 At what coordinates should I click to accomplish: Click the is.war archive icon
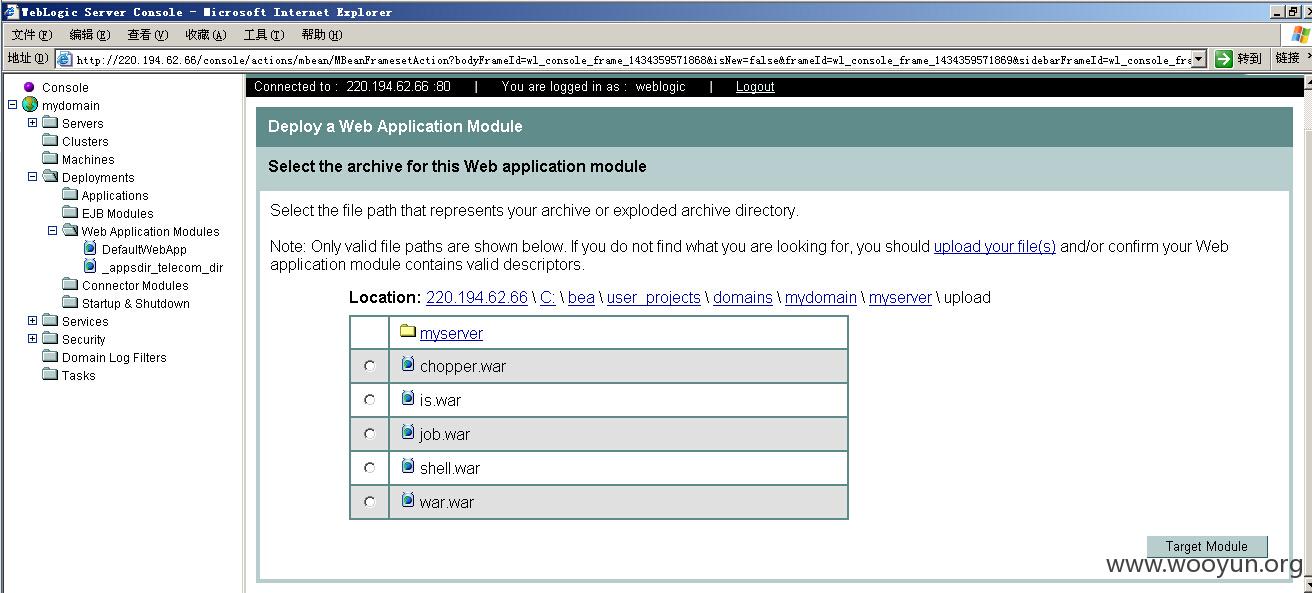coord(408,398)
